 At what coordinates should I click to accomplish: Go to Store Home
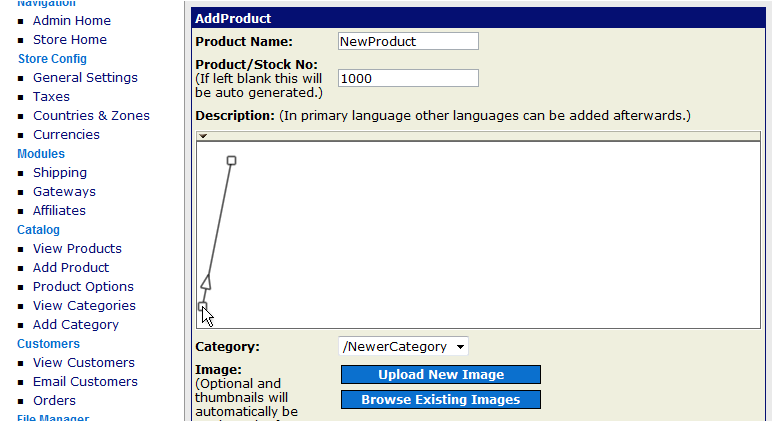pyautogui.click(x=70, y=39)
